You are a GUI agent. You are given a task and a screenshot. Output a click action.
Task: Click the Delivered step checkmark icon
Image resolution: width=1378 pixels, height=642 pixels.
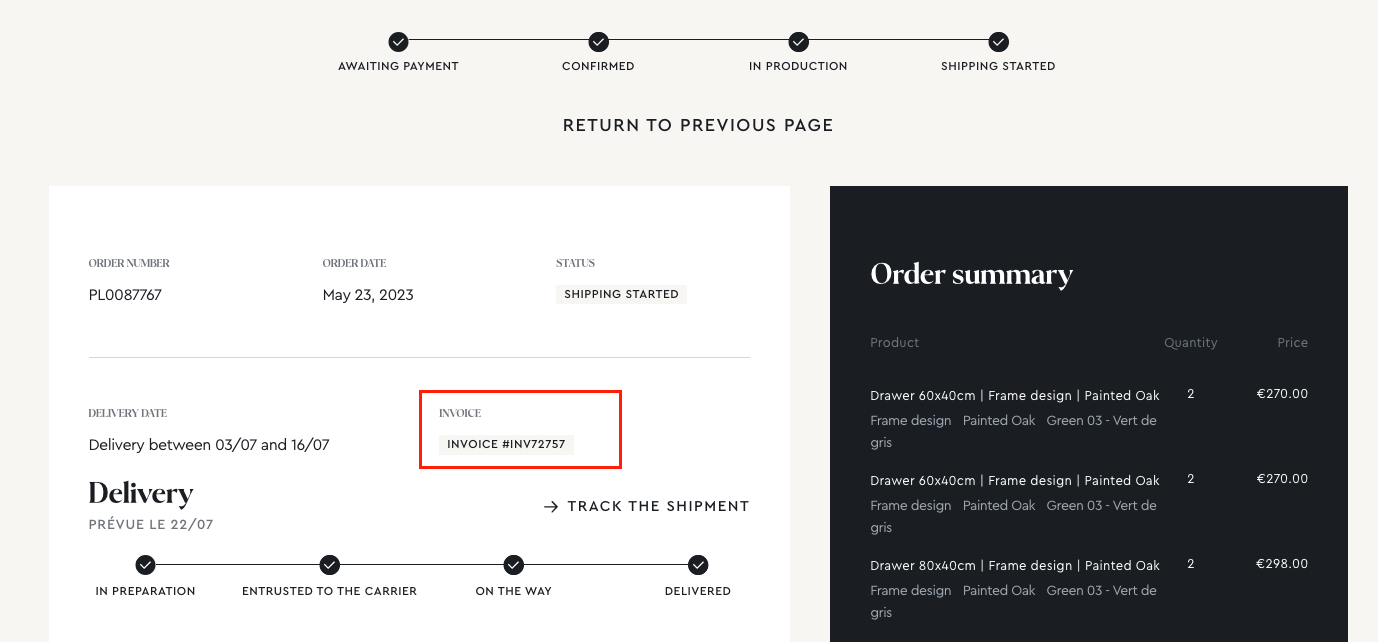698,565
